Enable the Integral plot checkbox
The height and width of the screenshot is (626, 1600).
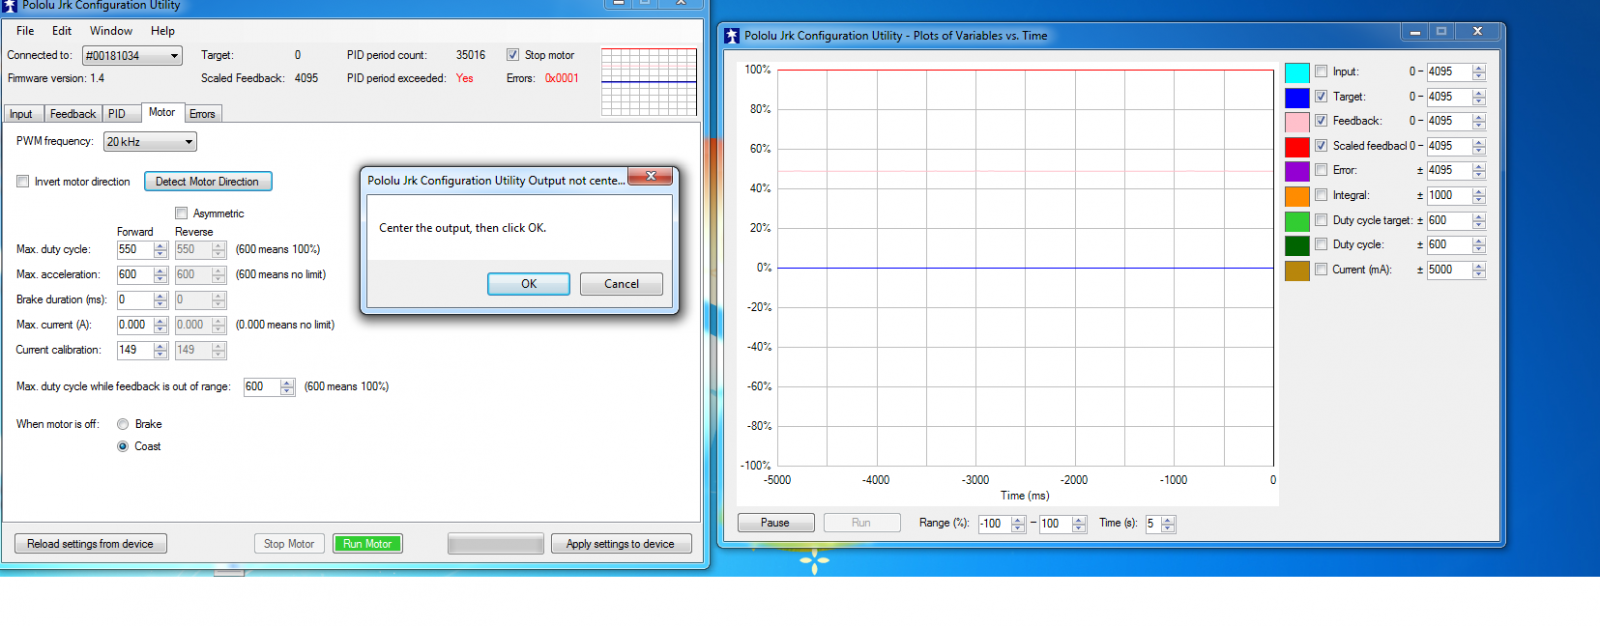(x=1321, y=195)
